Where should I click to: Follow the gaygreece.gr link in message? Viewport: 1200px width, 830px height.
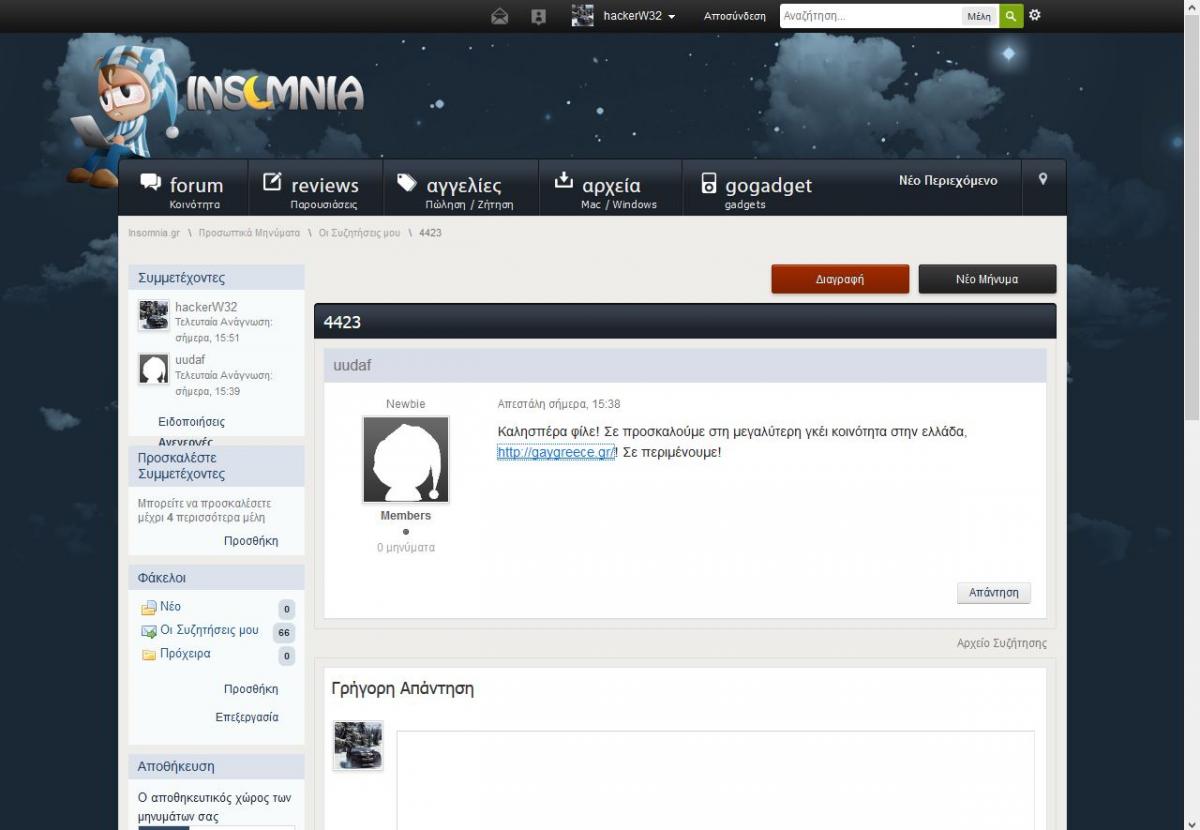[556, 453]
